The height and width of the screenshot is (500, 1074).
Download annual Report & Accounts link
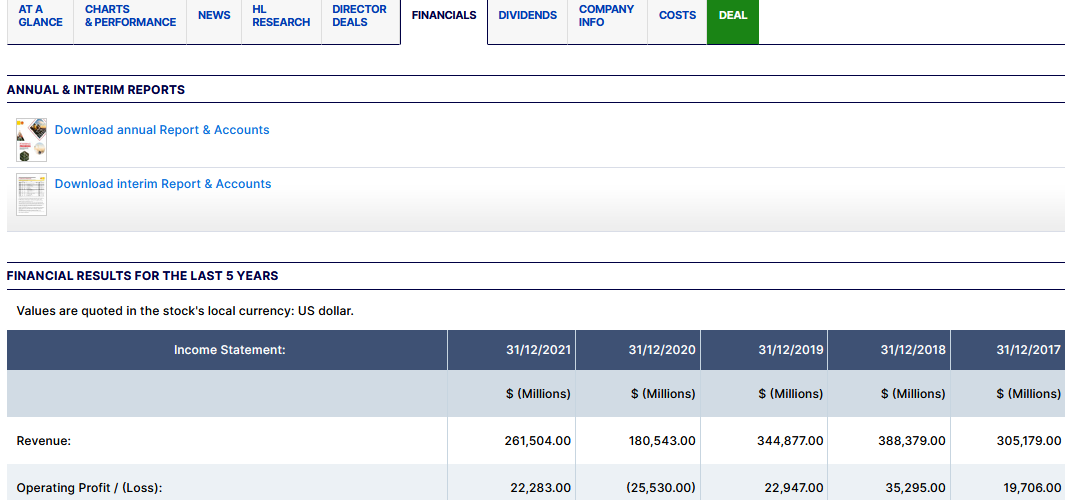point(162,130)
